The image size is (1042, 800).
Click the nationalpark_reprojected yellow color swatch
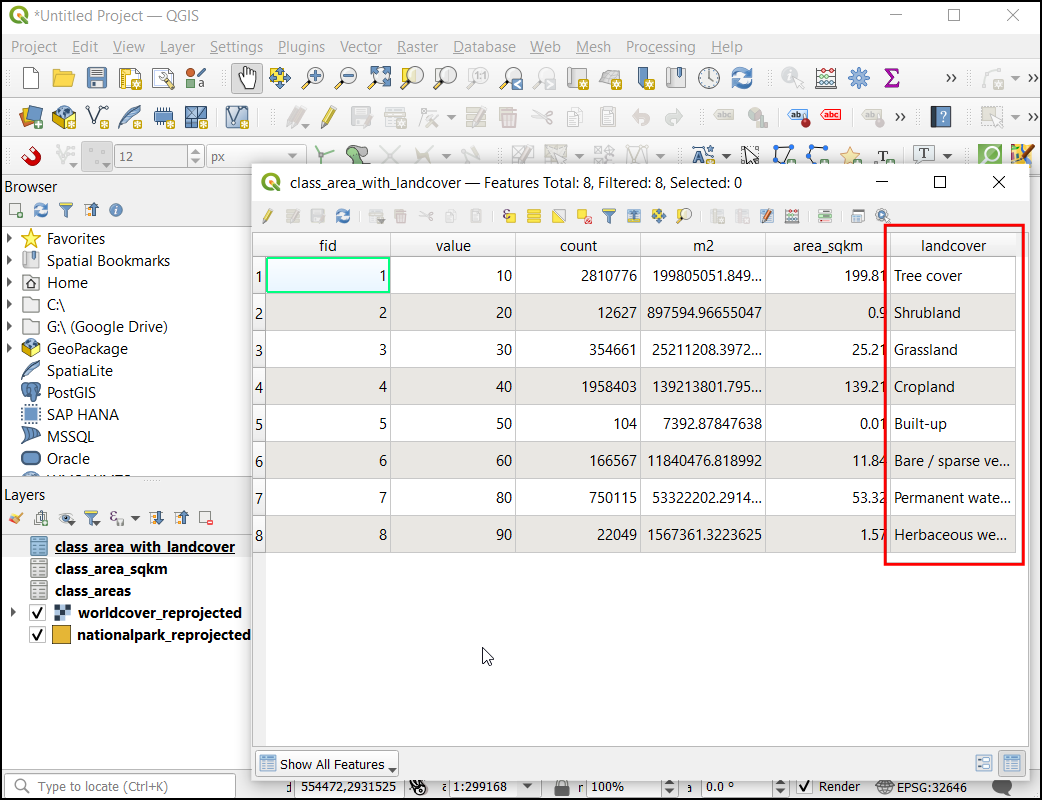(x=61, y=635)
